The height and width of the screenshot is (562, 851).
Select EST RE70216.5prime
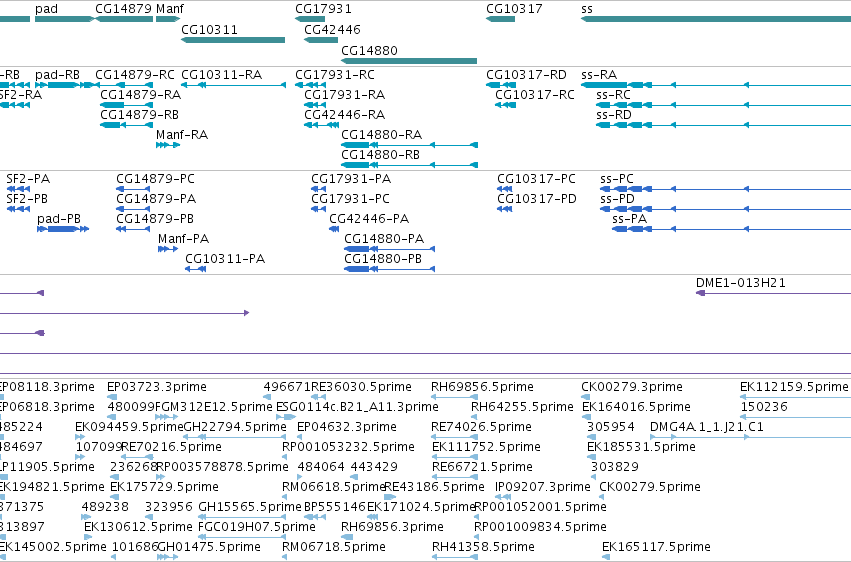click(172, 447)
